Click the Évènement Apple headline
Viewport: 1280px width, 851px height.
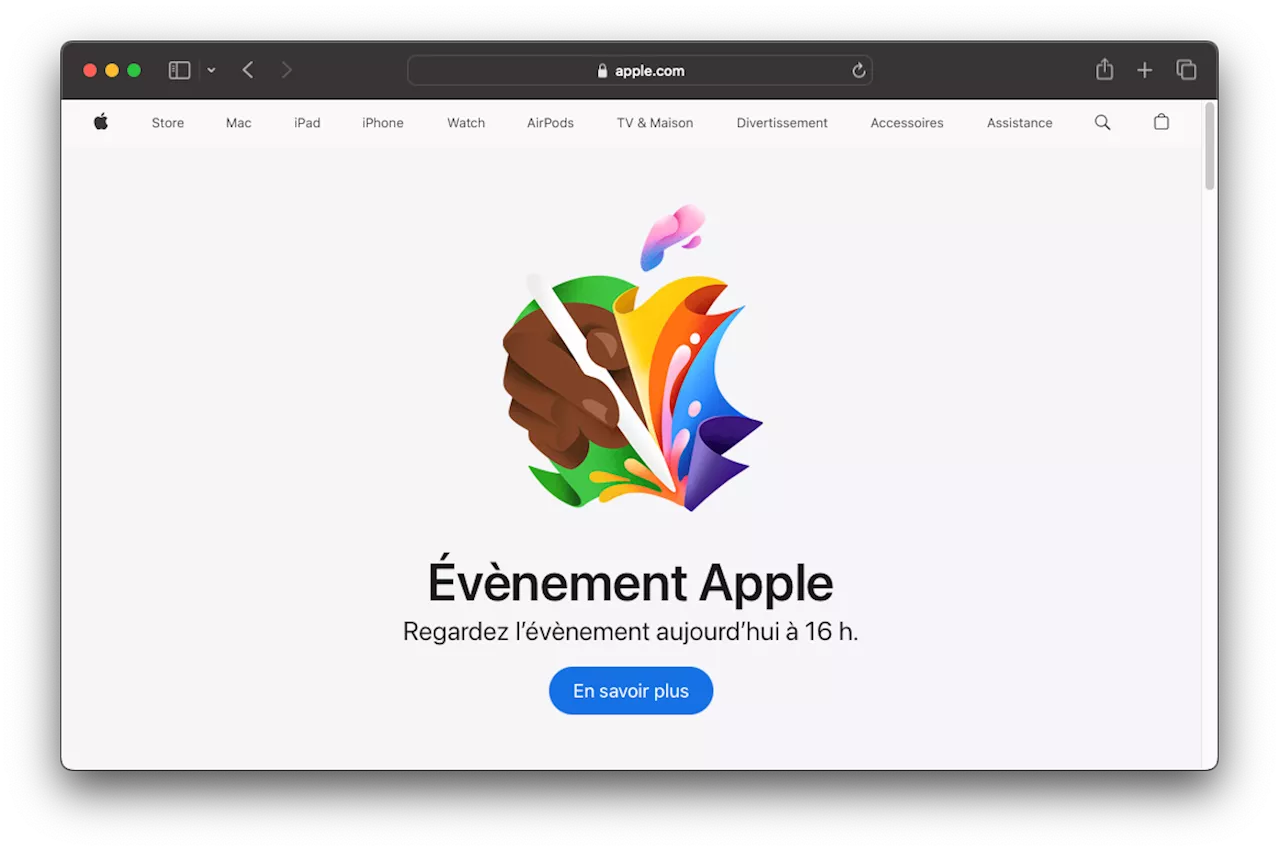click(x=631, y=583)
